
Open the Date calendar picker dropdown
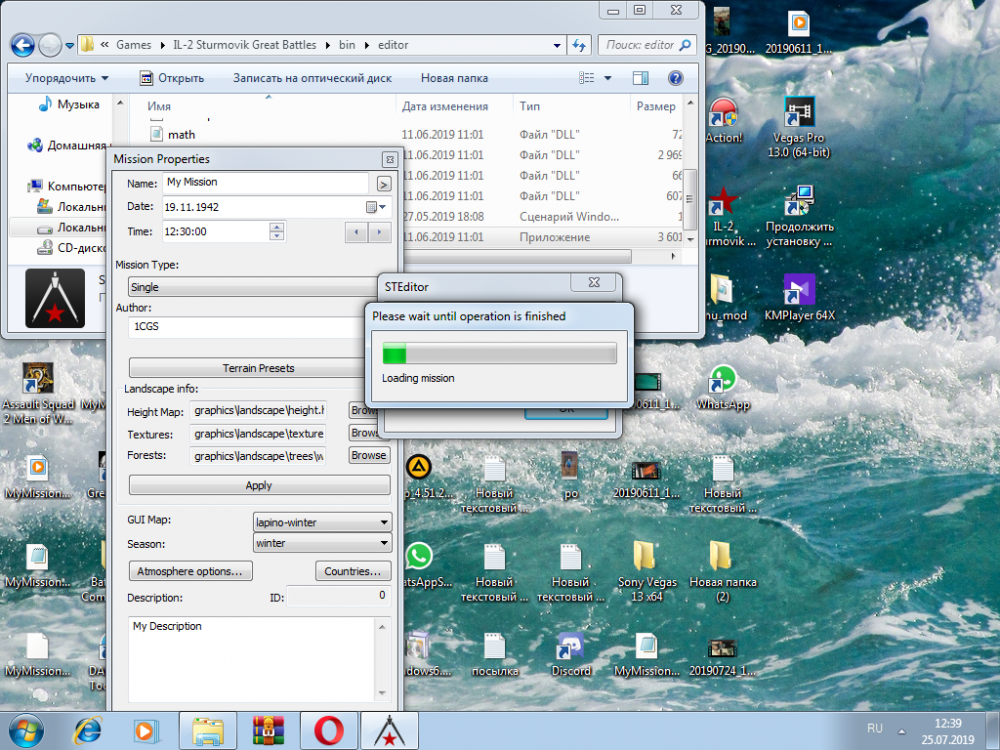(374, 207)
